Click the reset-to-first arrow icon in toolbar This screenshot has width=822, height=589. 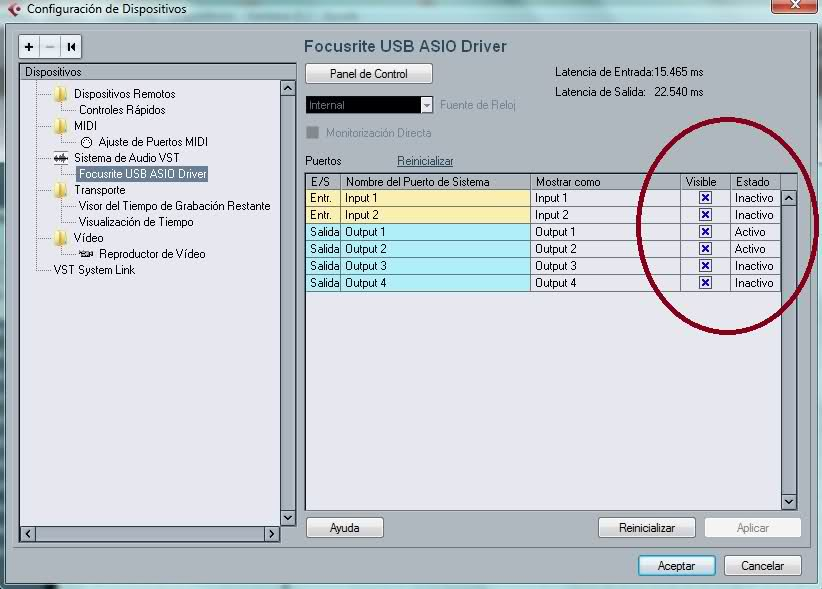coord(71,47)
